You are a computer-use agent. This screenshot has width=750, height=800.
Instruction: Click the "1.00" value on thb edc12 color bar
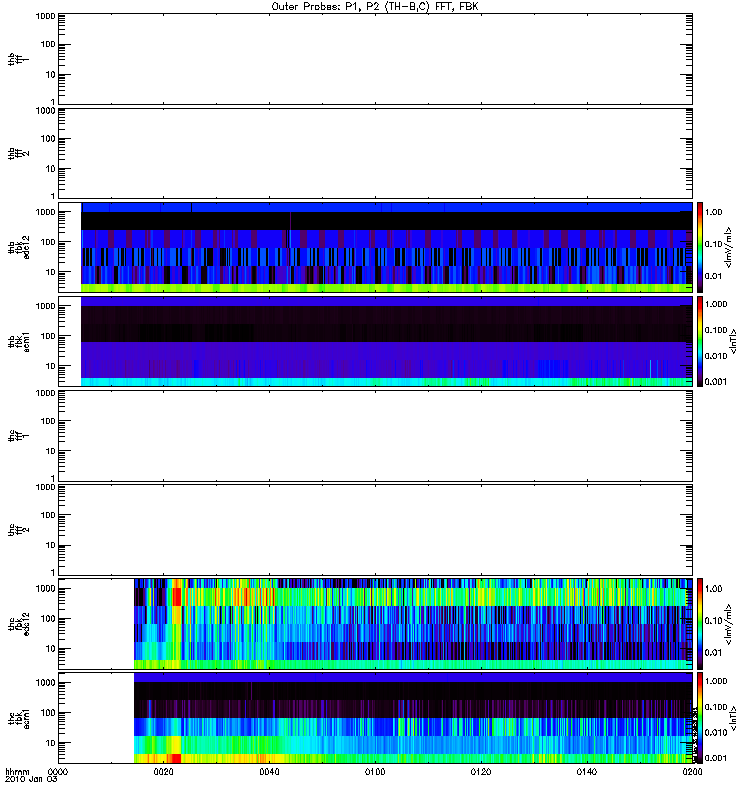coord(714,212)
